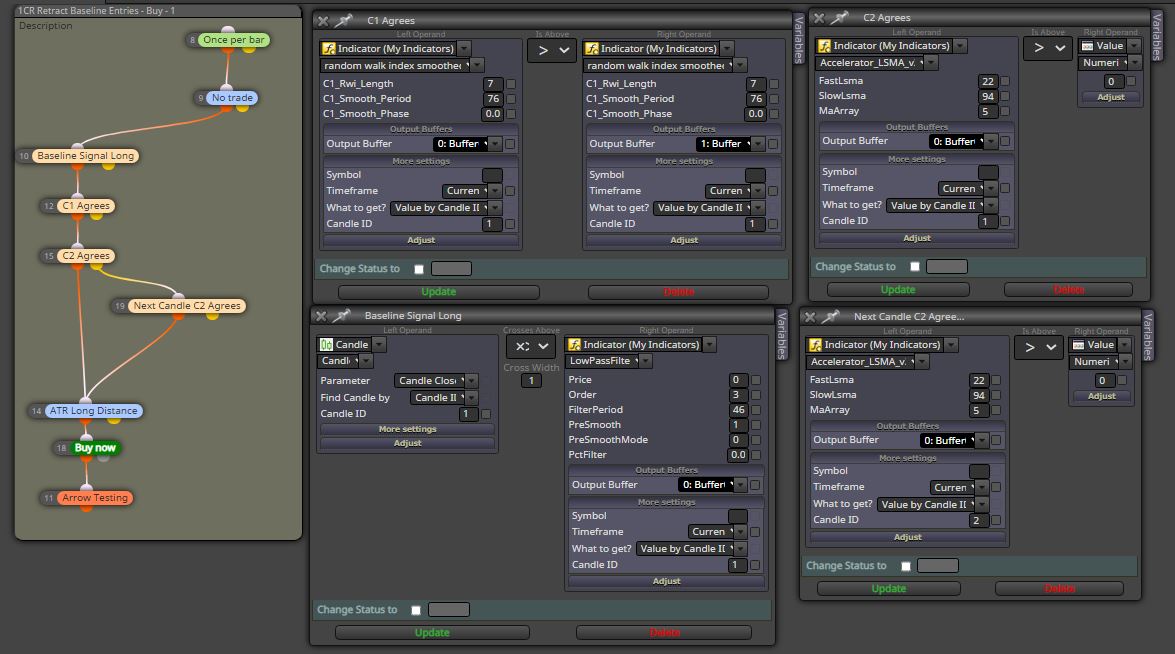Close the Next Candle C2 Agrees panel
Screen dimensions: 1175x654
coord(809,317)
